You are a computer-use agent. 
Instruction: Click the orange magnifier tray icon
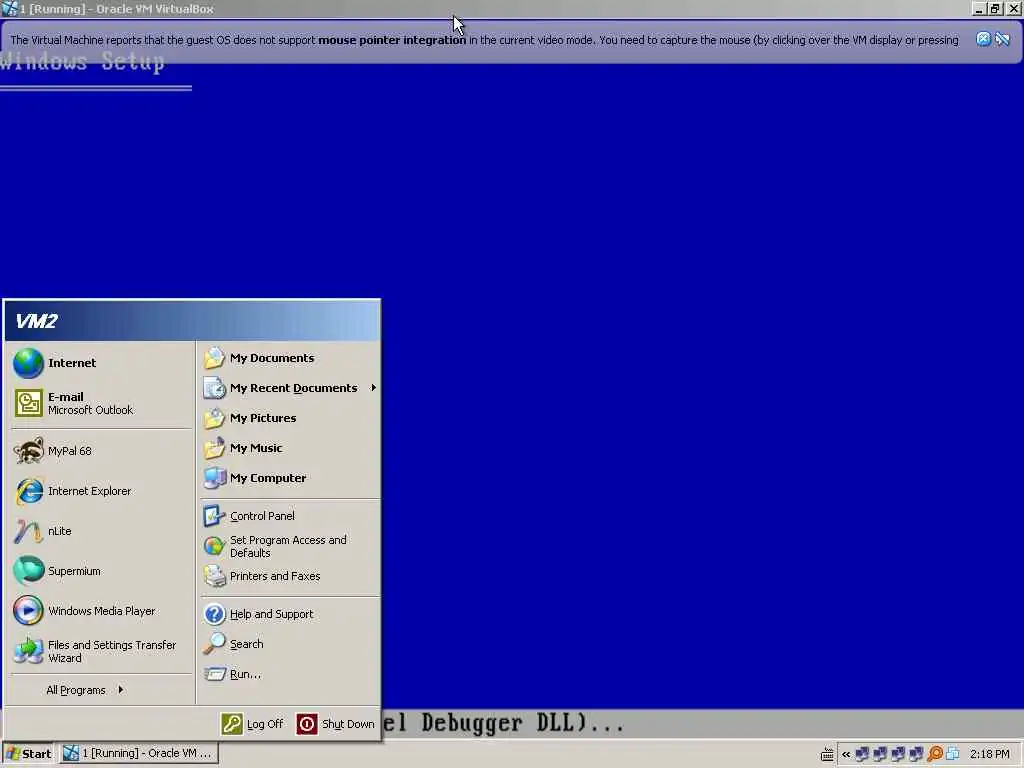tap(935, 754)
